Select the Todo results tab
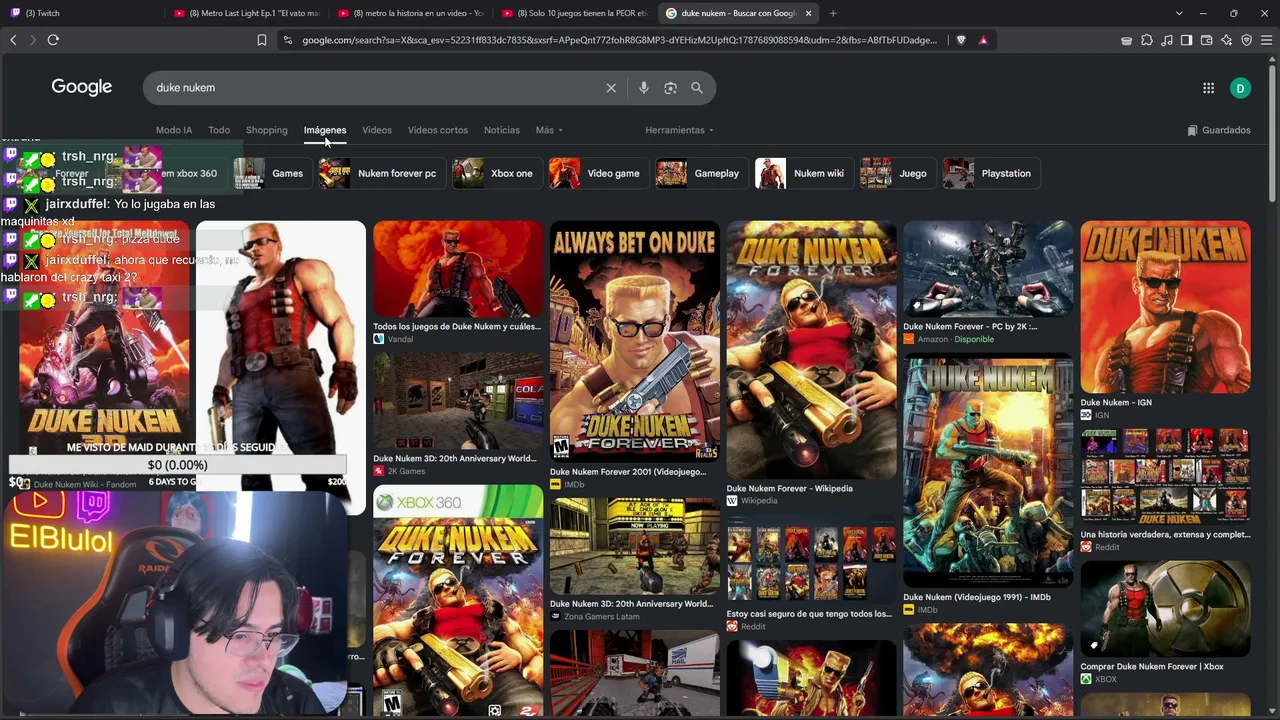This screenshot has height=720, width=1280. (219, 130)
